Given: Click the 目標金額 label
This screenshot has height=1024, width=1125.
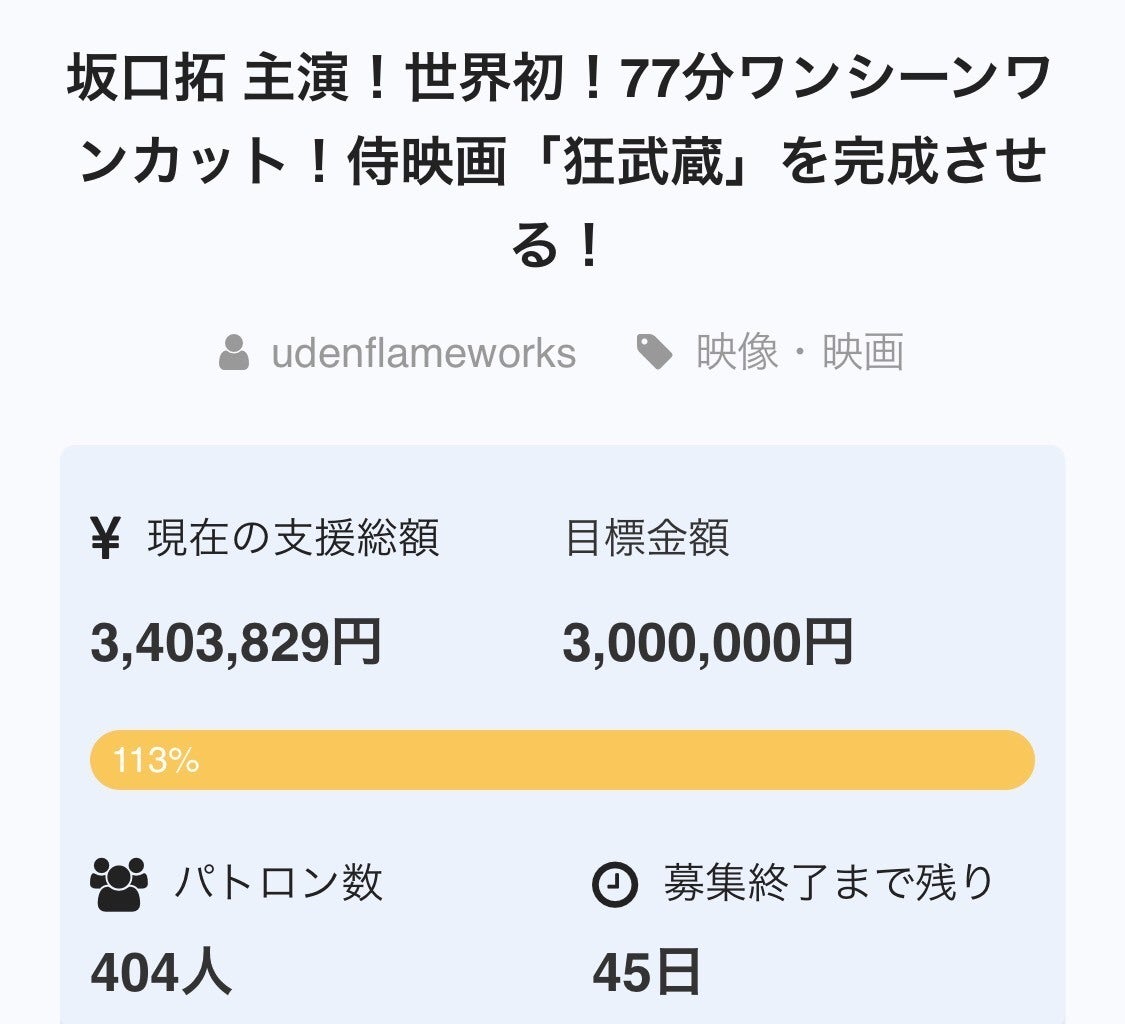Looking at the screenshot, I should [x=647, y=539].
